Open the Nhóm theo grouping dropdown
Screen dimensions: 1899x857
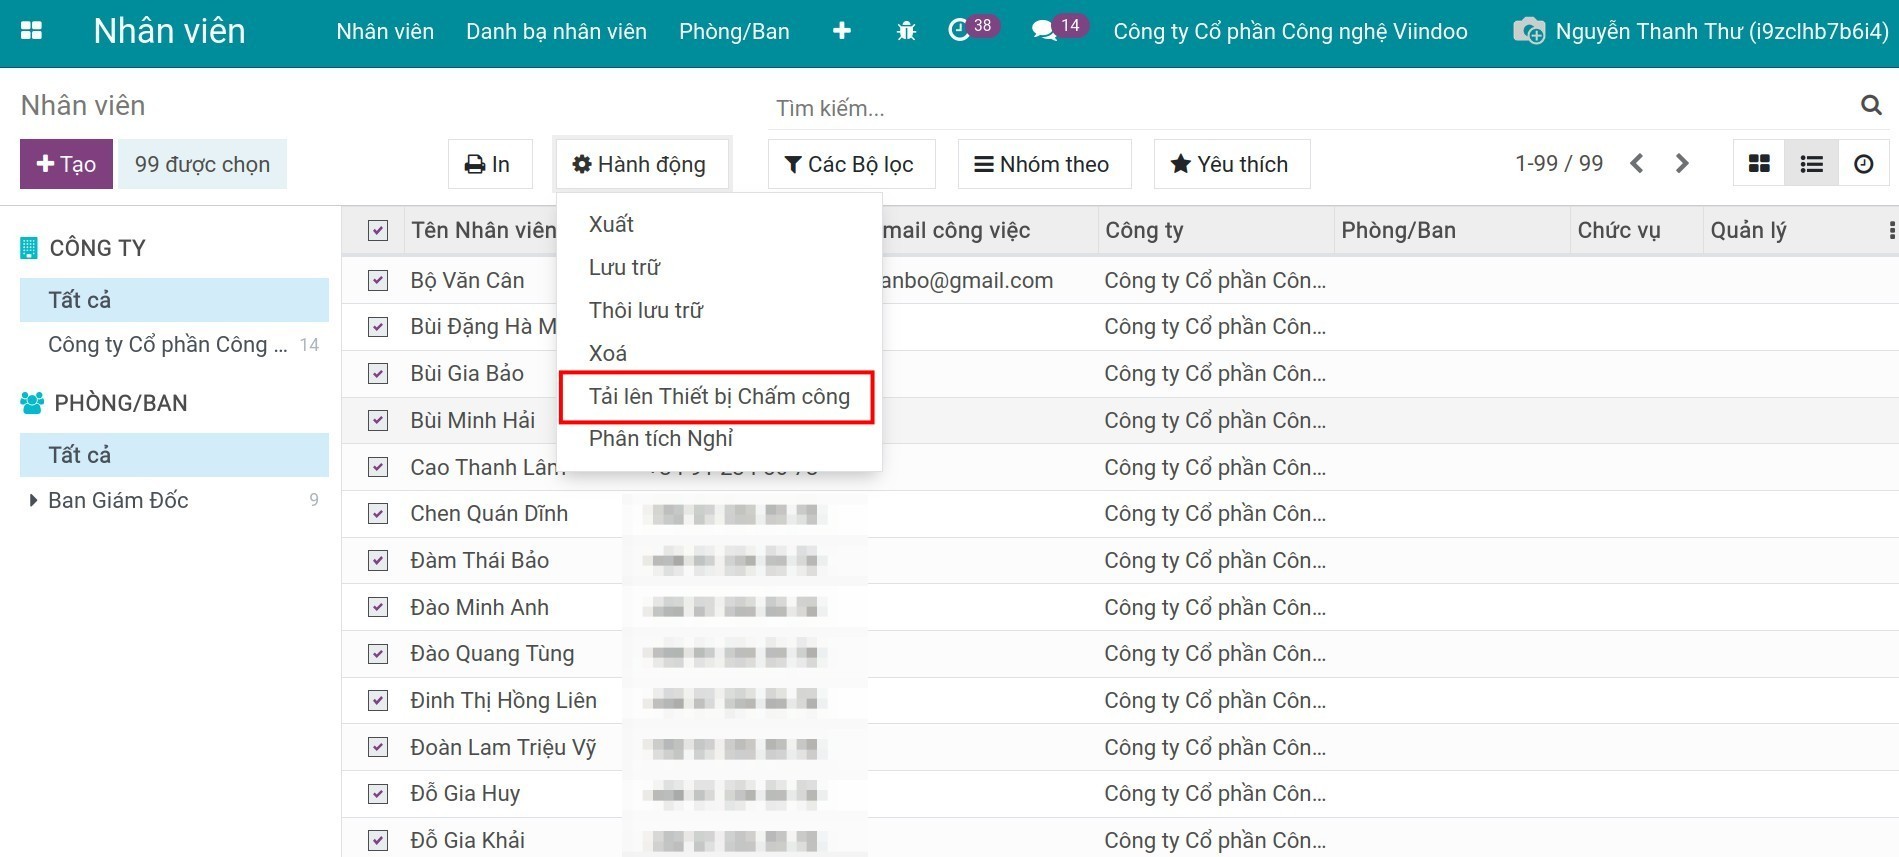coord(1044,164)
